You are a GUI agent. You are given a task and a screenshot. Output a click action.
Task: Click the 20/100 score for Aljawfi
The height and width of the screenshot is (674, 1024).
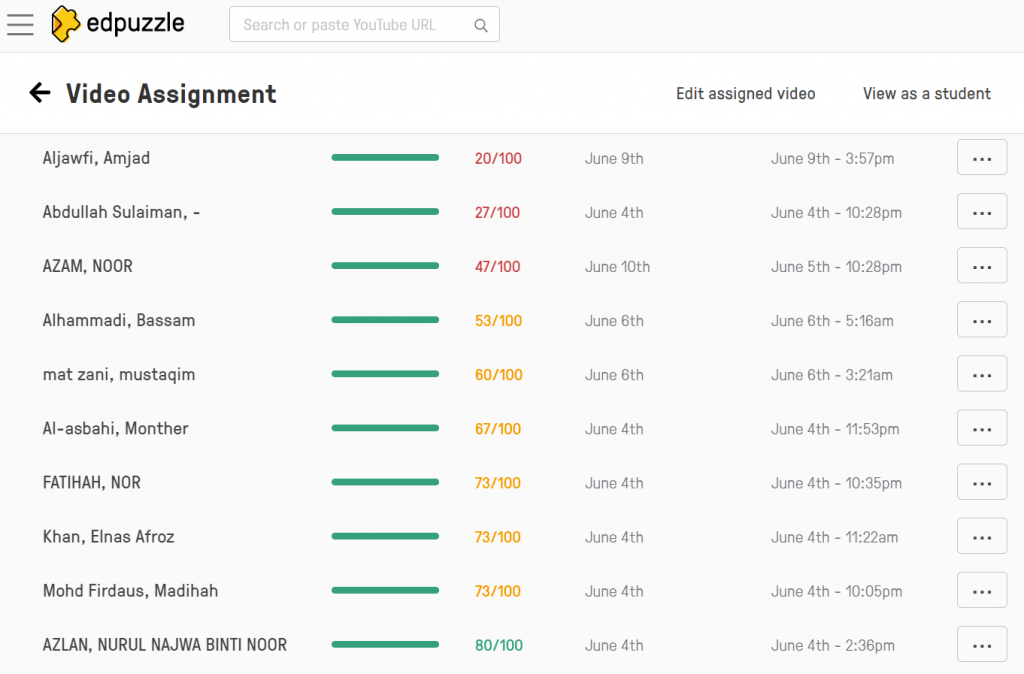[x=498, y=158]
